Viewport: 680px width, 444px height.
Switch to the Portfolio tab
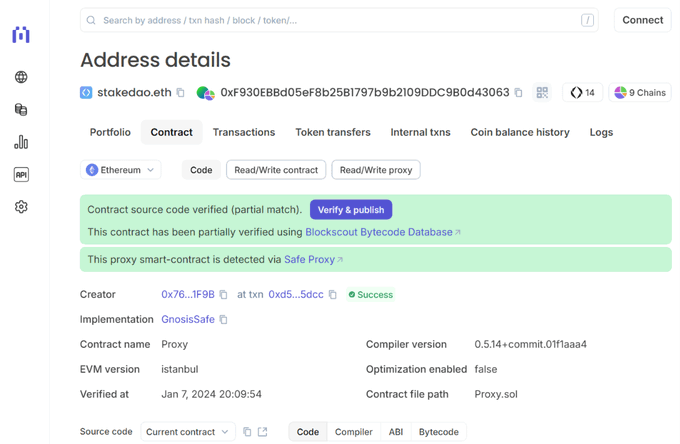pyautogui.click(x=110, y=132)
